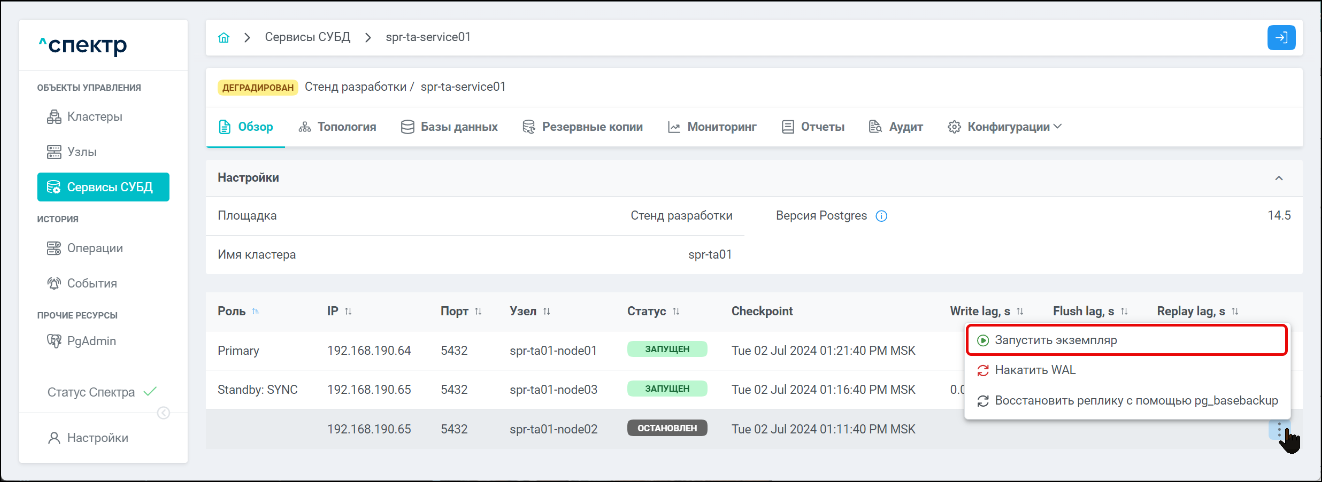The width and height of the screenshot is (1323, 483).
Task: Open the three-dot actions menu for stopped node
Action: pos(1279,430)
